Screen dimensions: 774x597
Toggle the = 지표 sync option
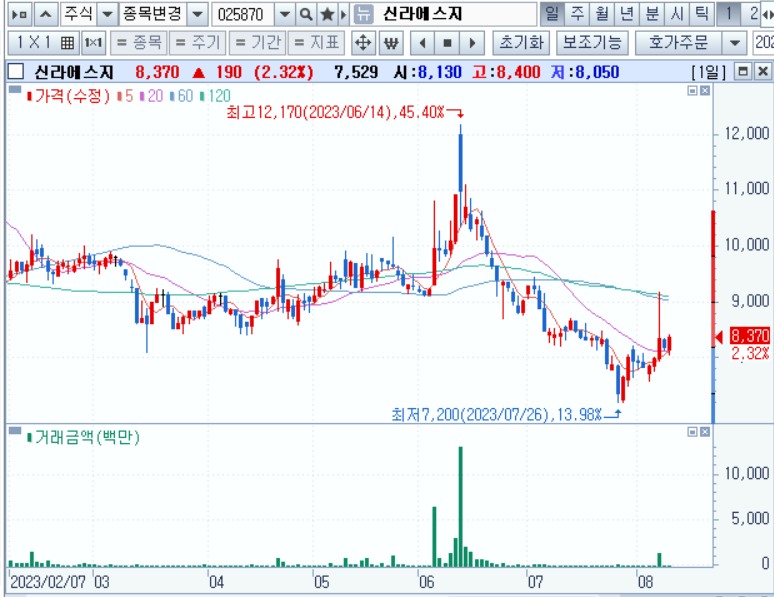click(316, 43)
